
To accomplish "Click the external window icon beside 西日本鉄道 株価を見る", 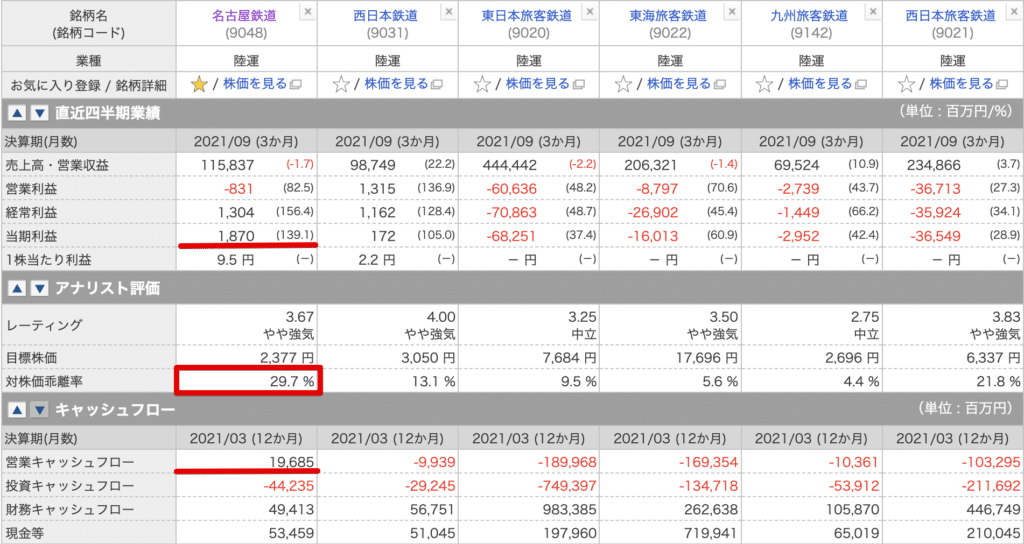I will pyautogui.click(x=436, y=85).
